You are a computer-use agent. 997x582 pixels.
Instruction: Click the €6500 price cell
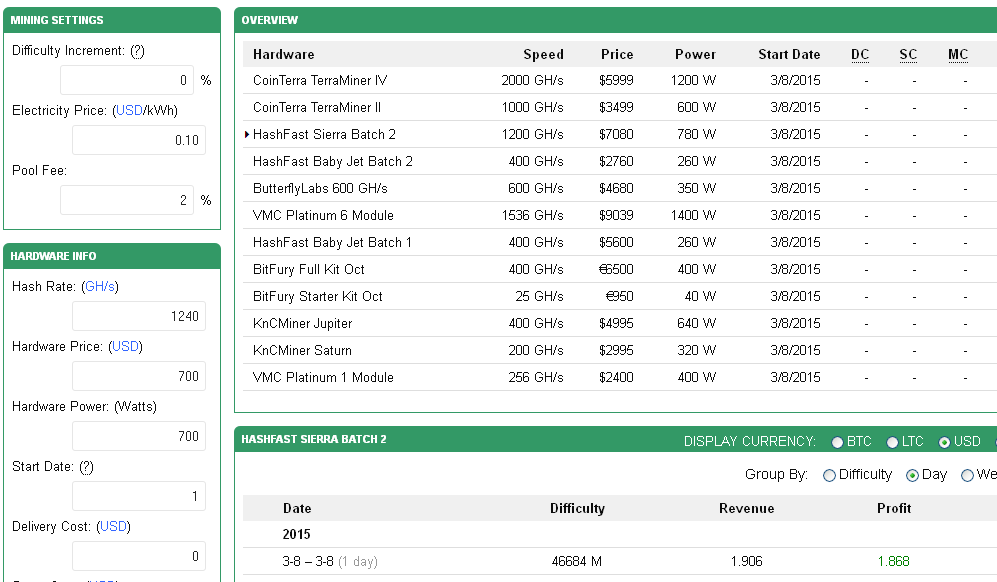click(616, 270)
